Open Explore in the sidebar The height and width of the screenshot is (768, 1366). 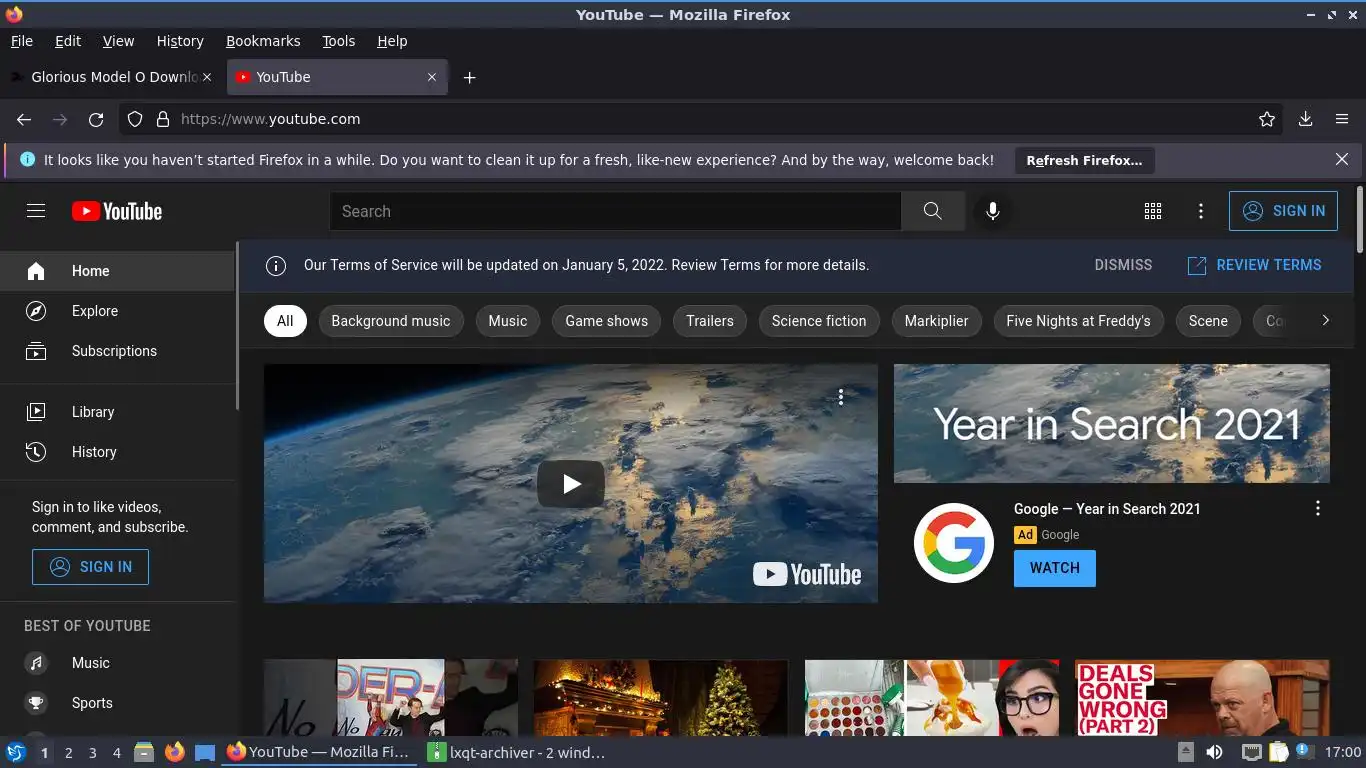click(118, 311)
